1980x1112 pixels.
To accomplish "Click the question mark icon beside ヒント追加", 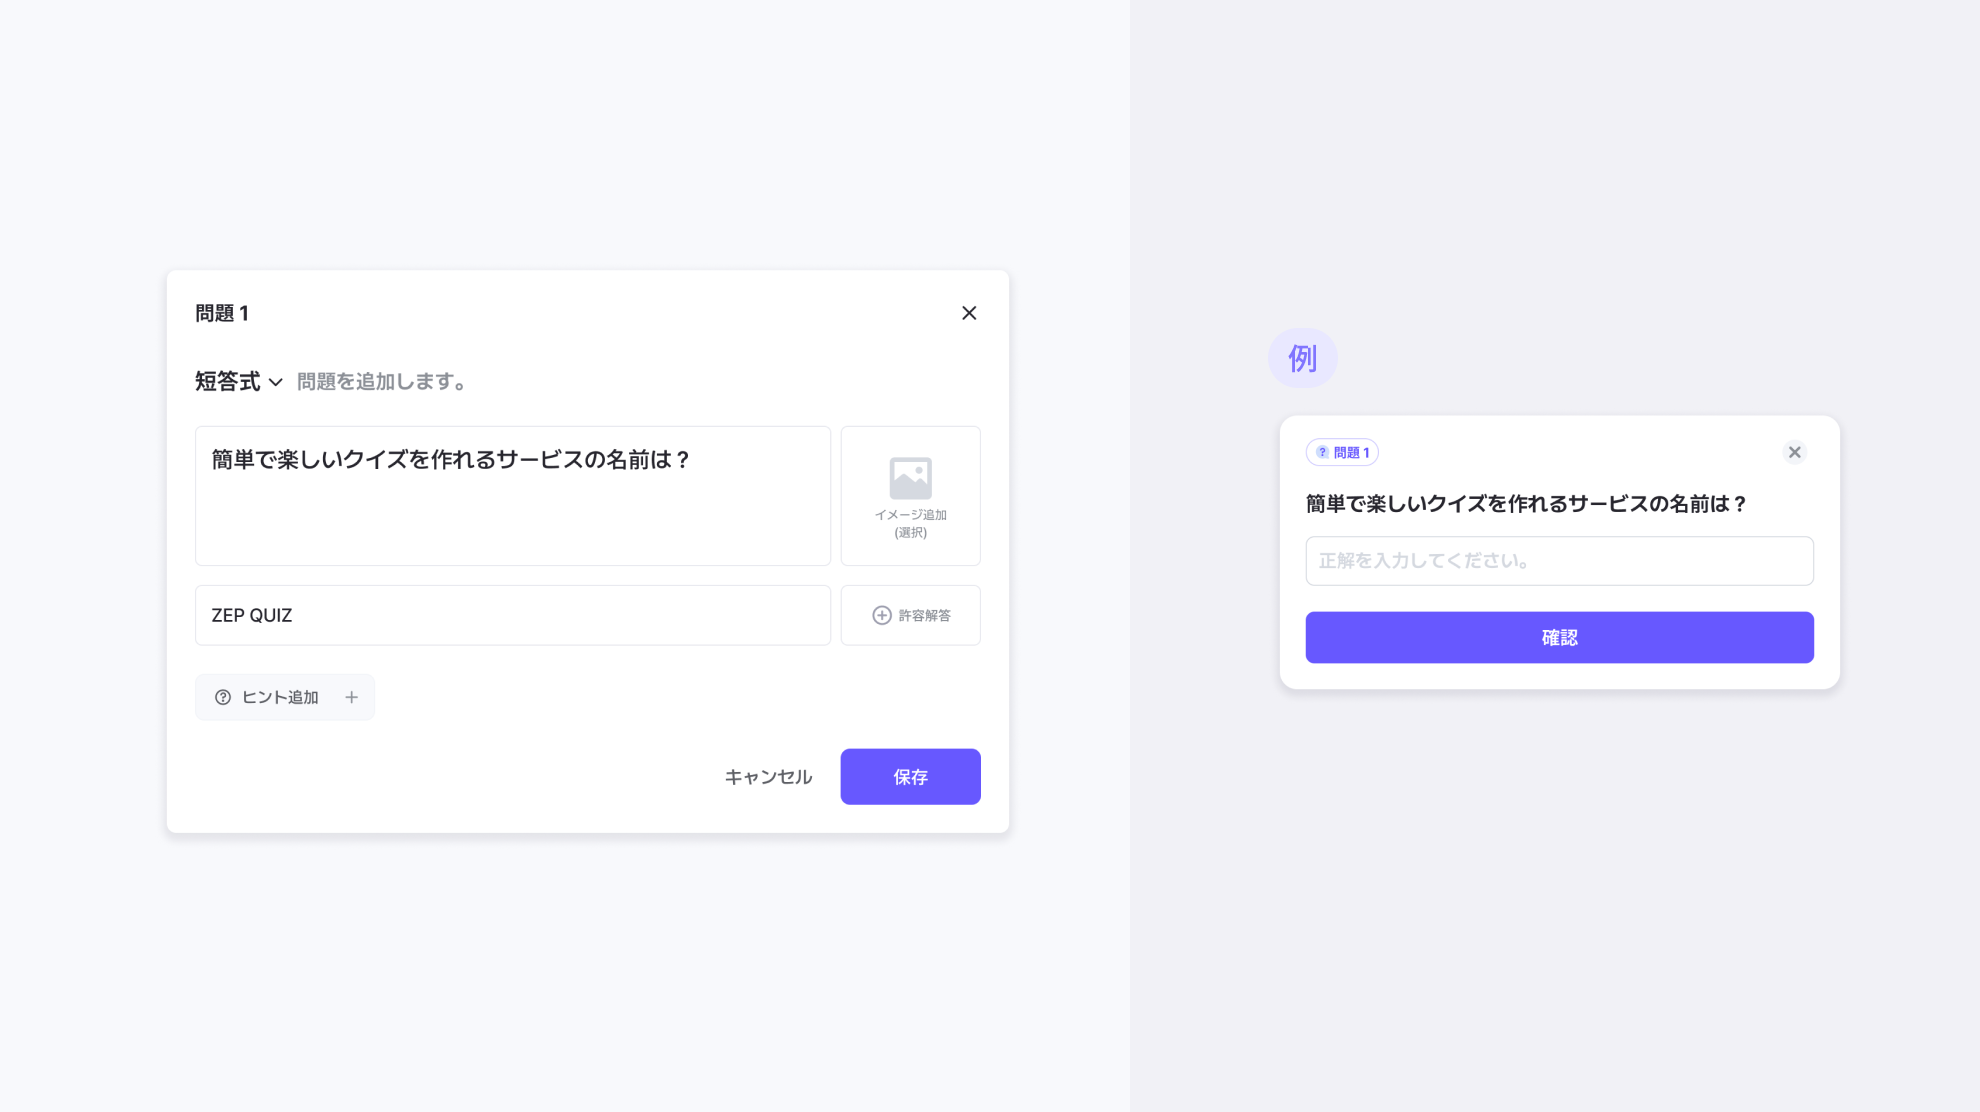I will (223, 697).
